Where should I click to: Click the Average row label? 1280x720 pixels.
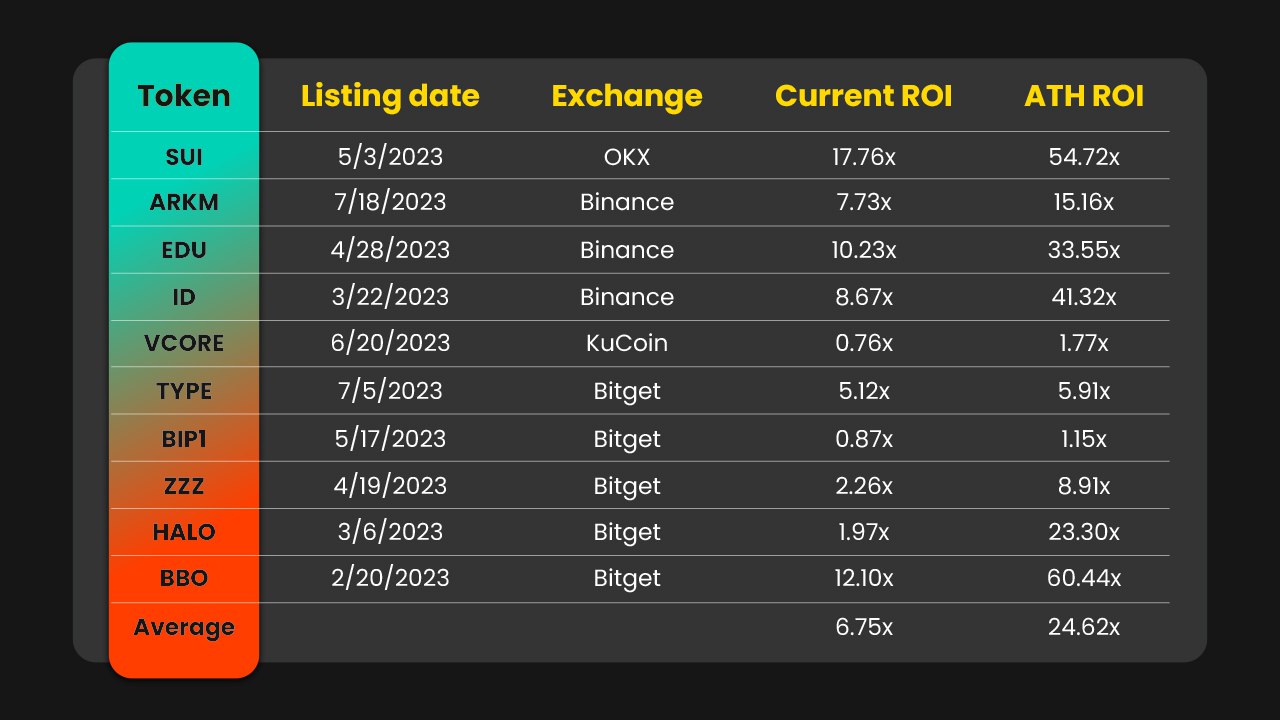click(184, 628)
